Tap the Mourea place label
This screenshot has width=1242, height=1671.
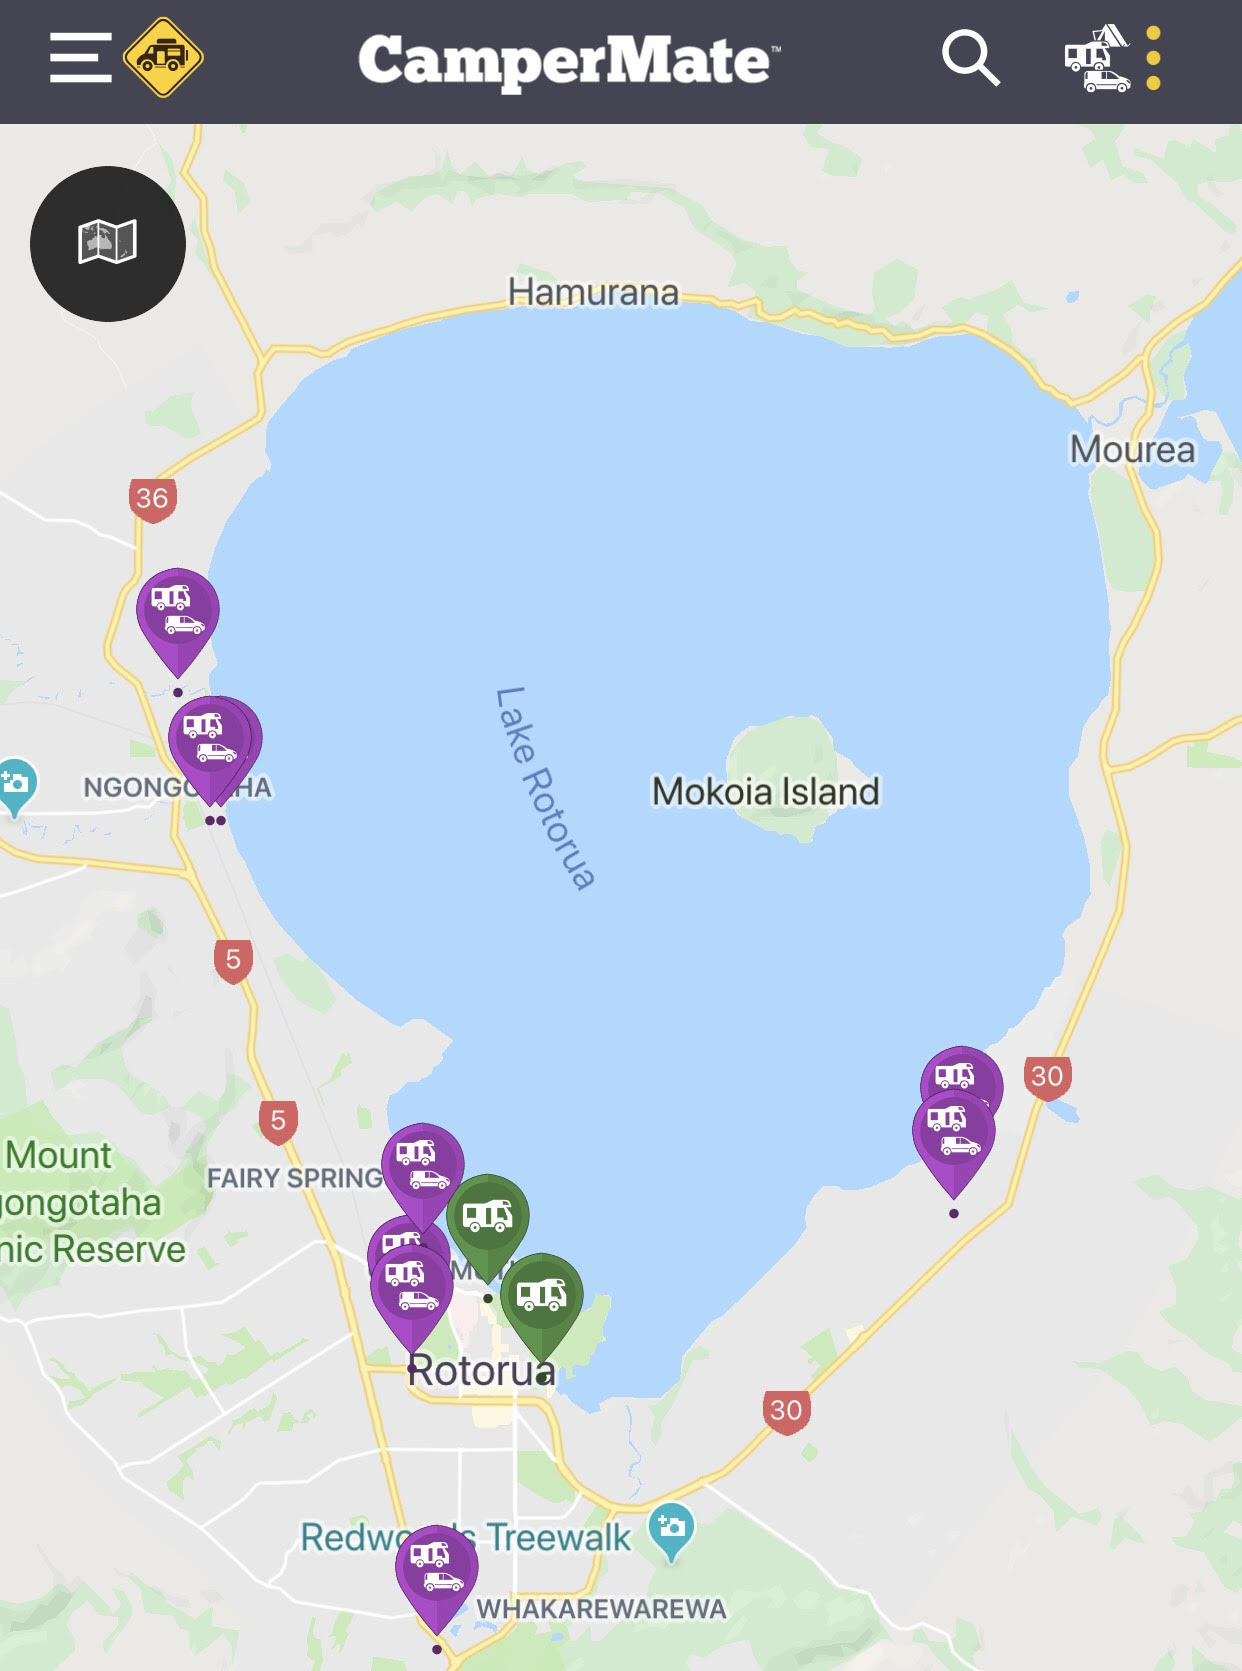click(1133, 450)
